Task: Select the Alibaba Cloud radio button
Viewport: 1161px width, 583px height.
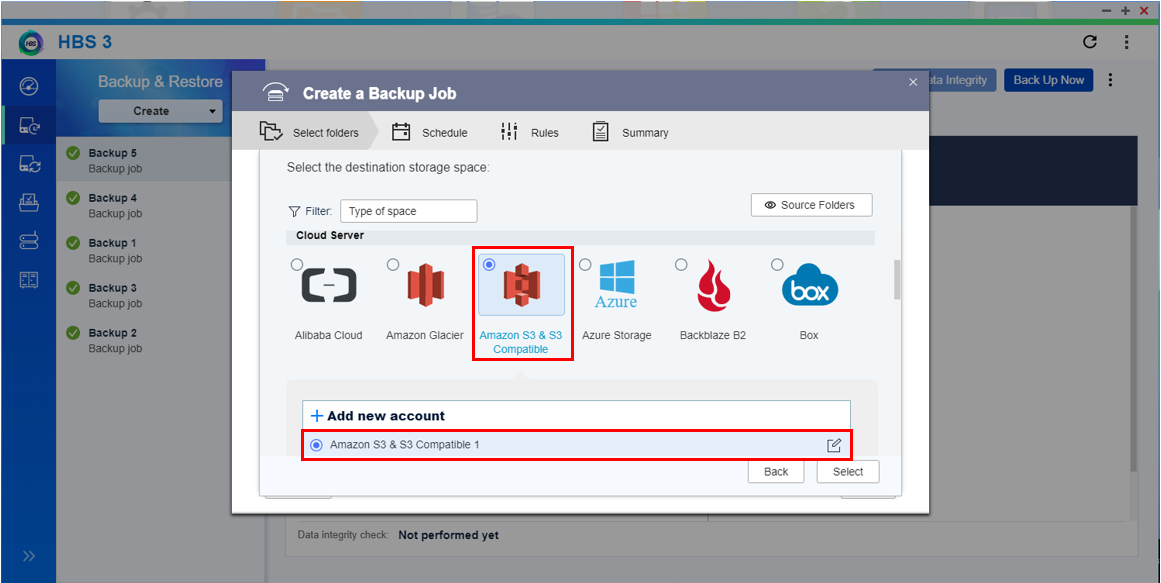Action: click(x=297, y=265)
